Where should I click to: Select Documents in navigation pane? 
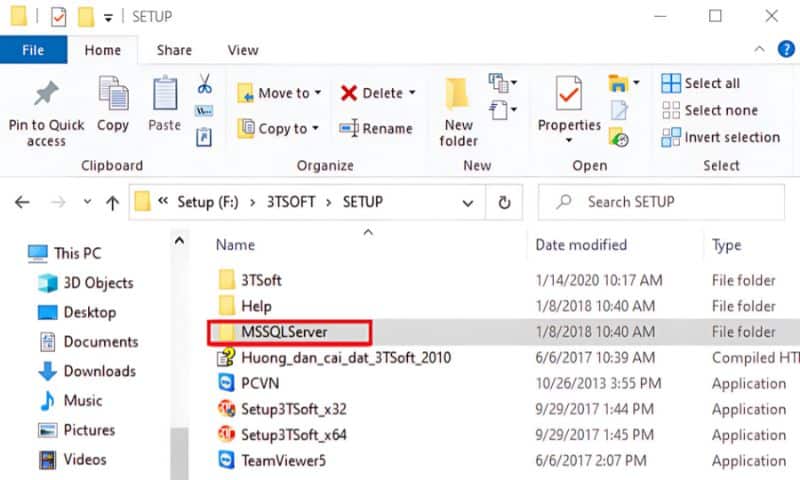tap(88, 342)
